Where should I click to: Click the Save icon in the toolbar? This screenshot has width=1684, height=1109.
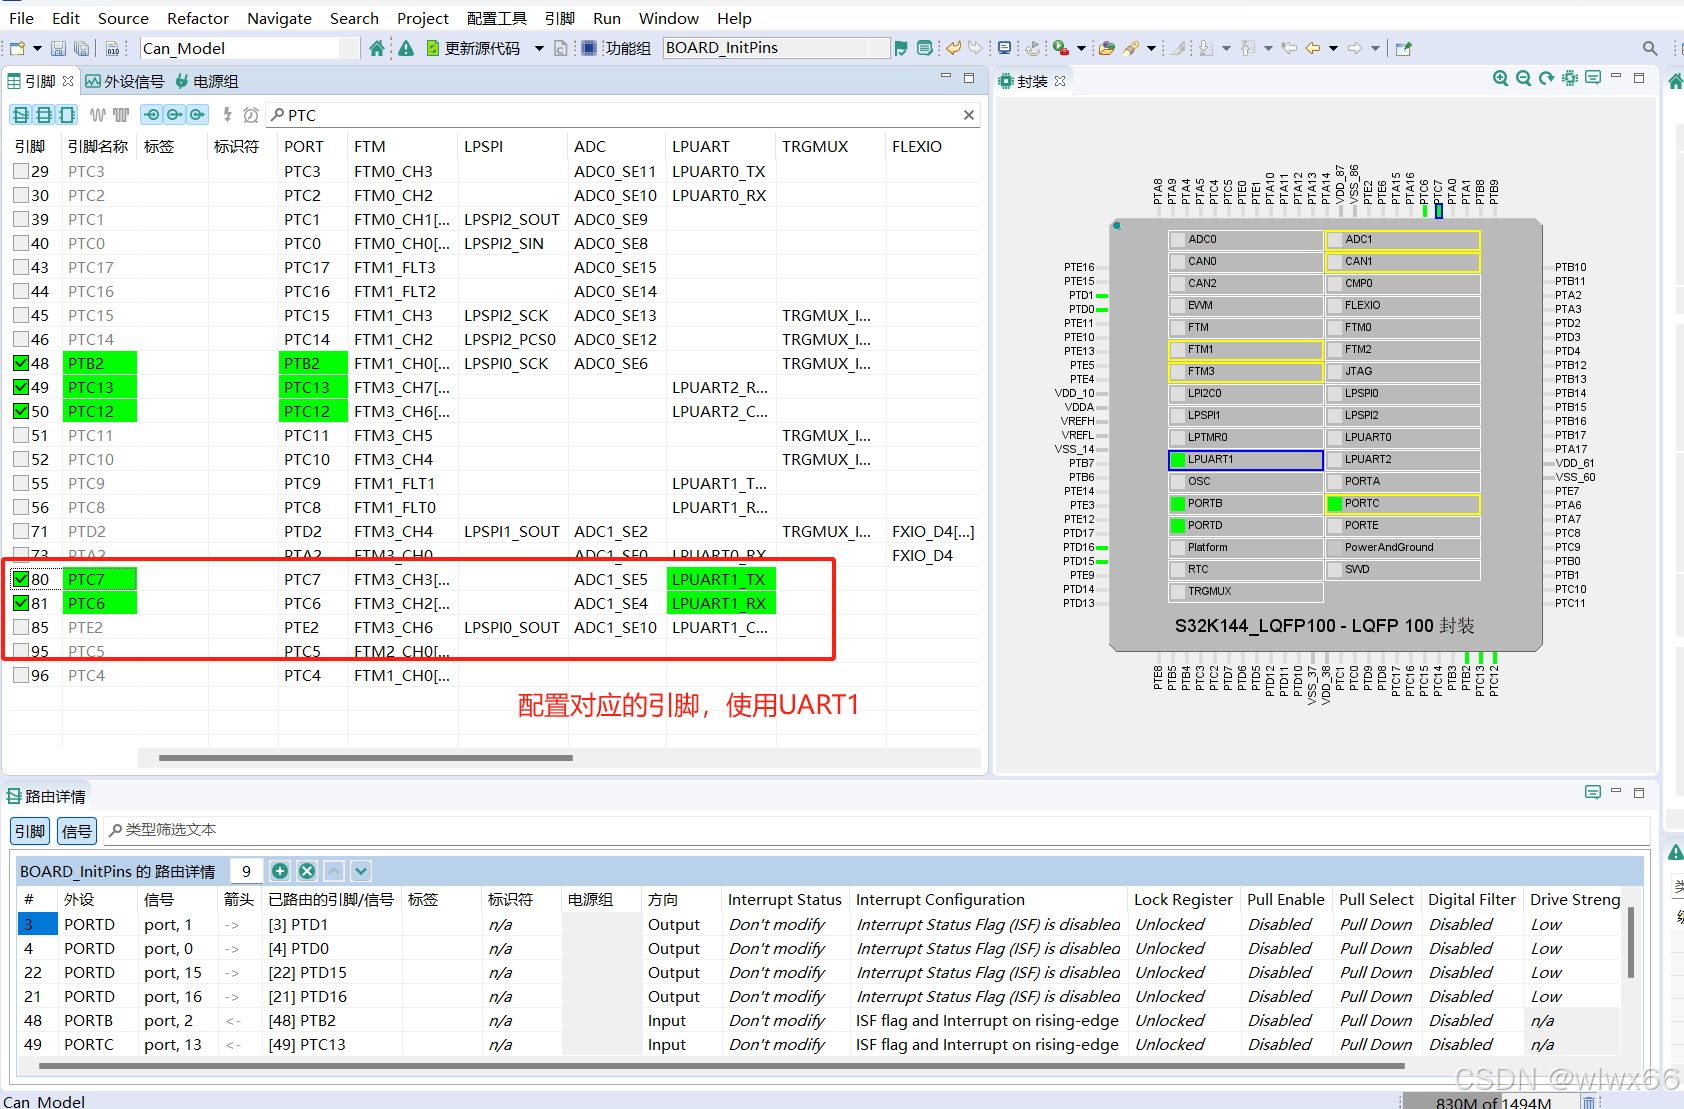pyautogui.click(x=58, y=47)
